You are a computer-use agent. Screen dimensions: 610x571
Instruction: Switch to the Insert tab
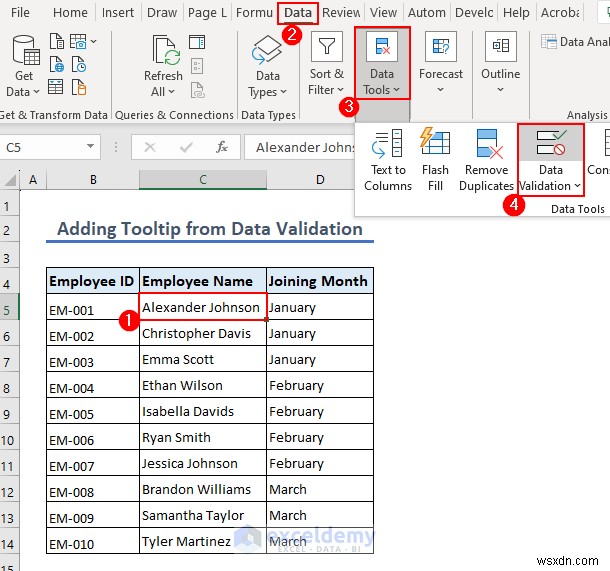click(117, 13)
